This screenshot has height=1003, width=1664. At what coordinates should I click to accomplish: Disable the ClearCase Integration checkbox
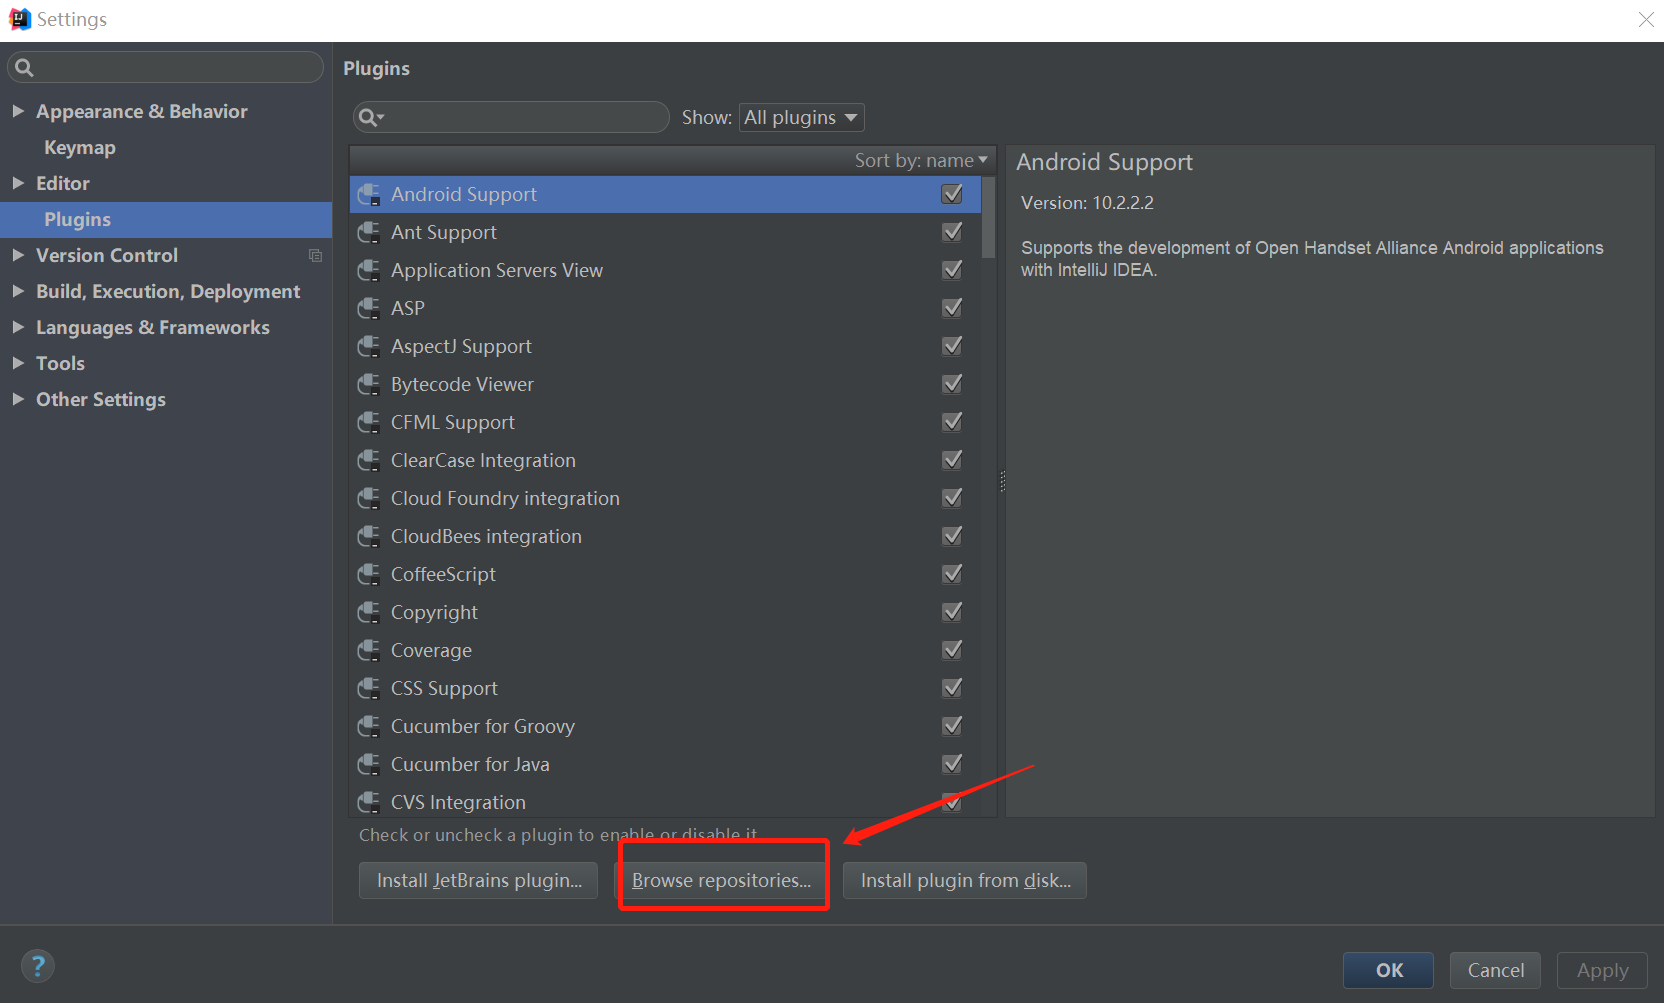click(x=952, y=460)
